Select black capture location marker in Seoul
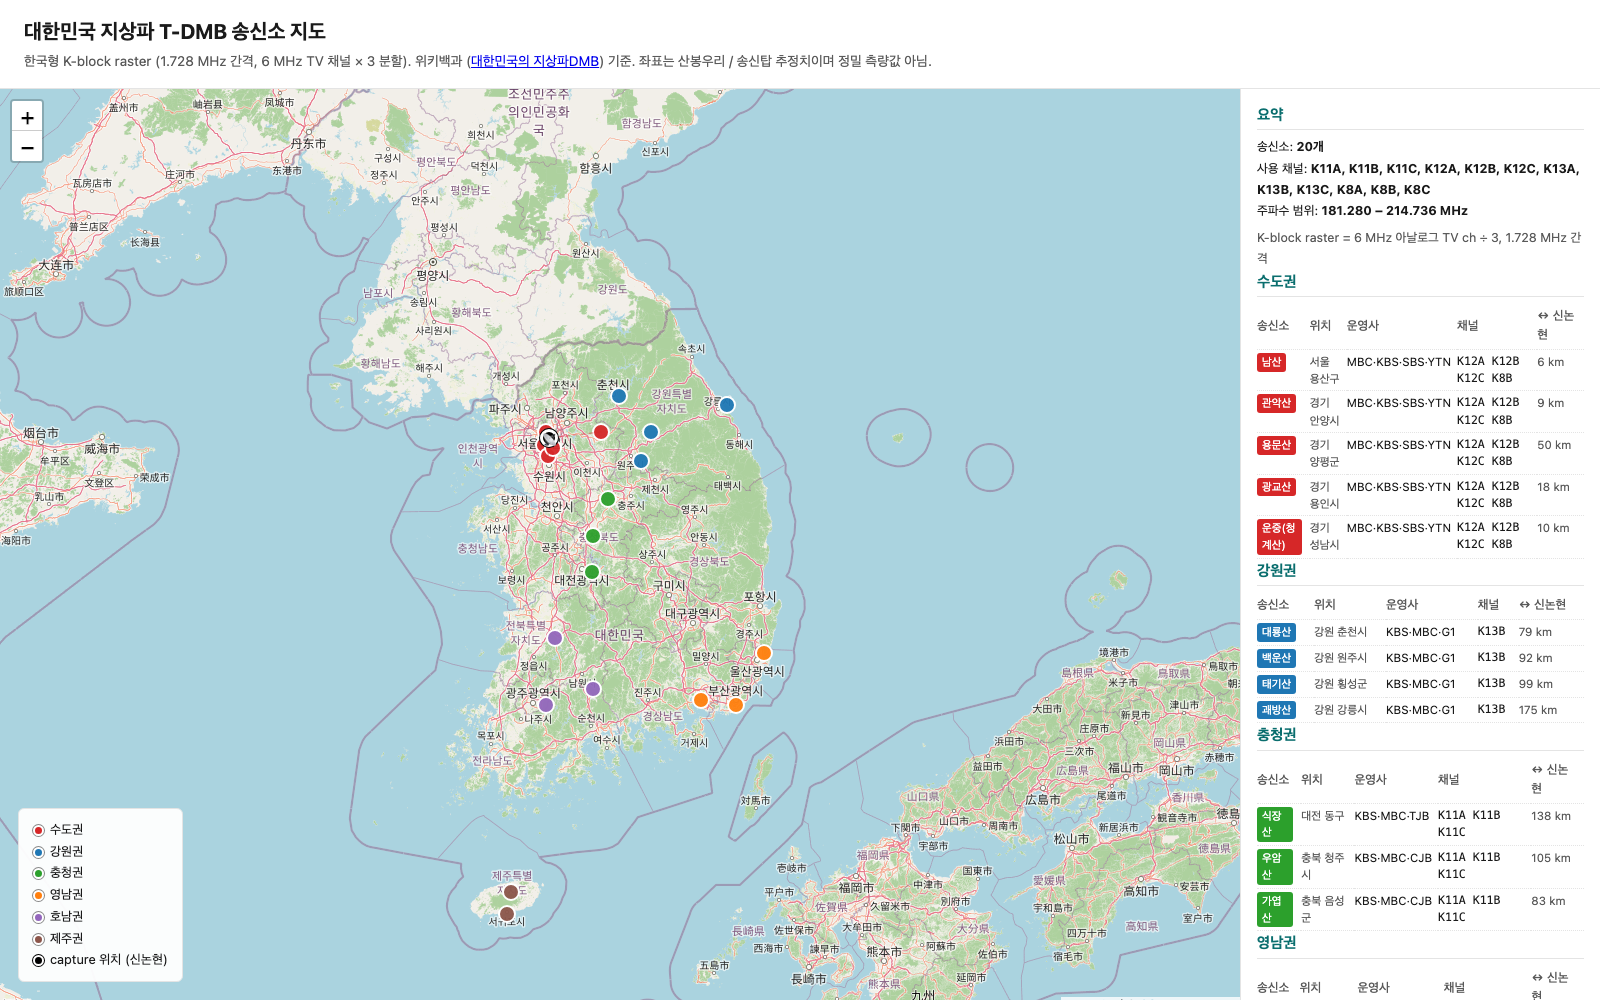Image resolution: width=1600 pixels, height=1000 pixels. (549, 438)
